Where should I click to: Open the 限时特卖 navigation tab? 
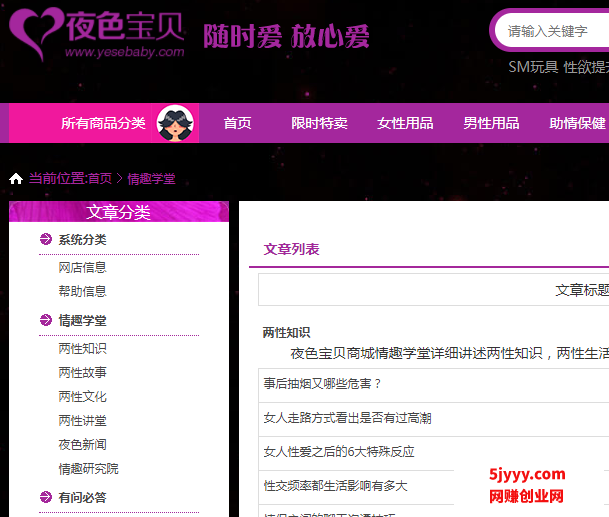click(319, 124)
